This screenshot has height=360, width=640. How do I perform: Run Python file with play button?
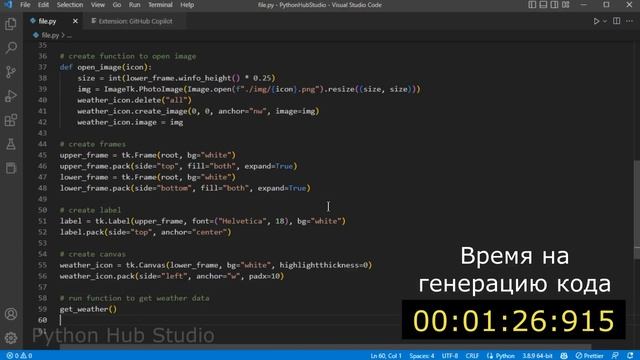point(596,21)
